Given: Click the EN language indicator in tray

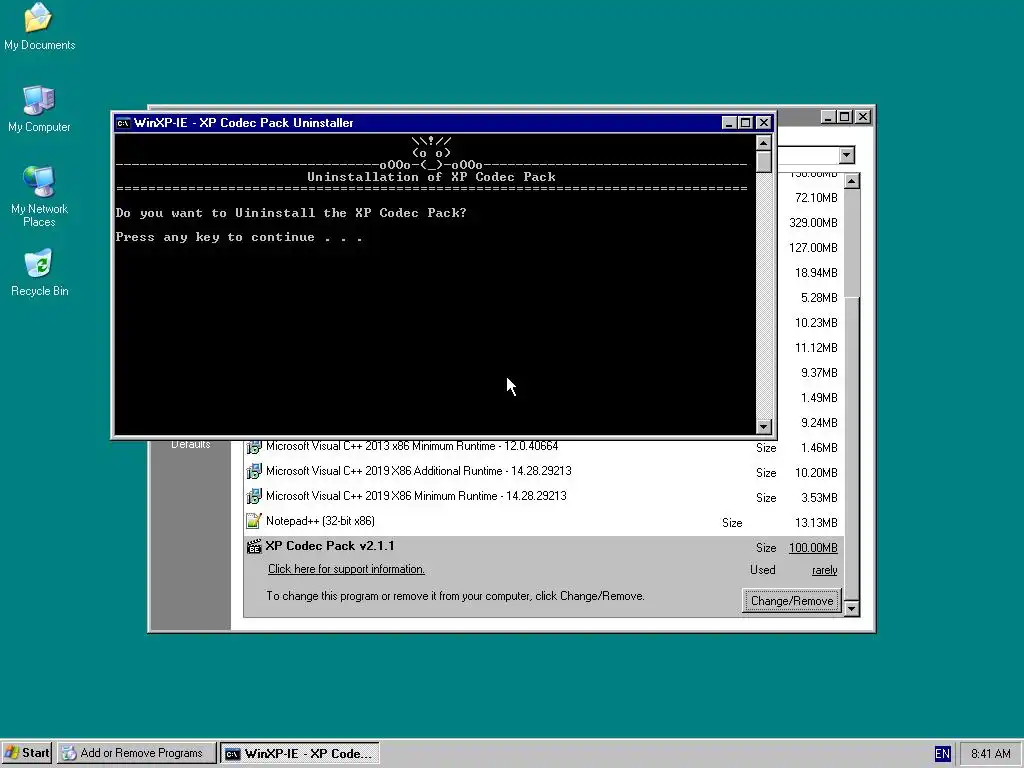Looking at the screenshot, I should pyautogui.click(x=942, y=754).
